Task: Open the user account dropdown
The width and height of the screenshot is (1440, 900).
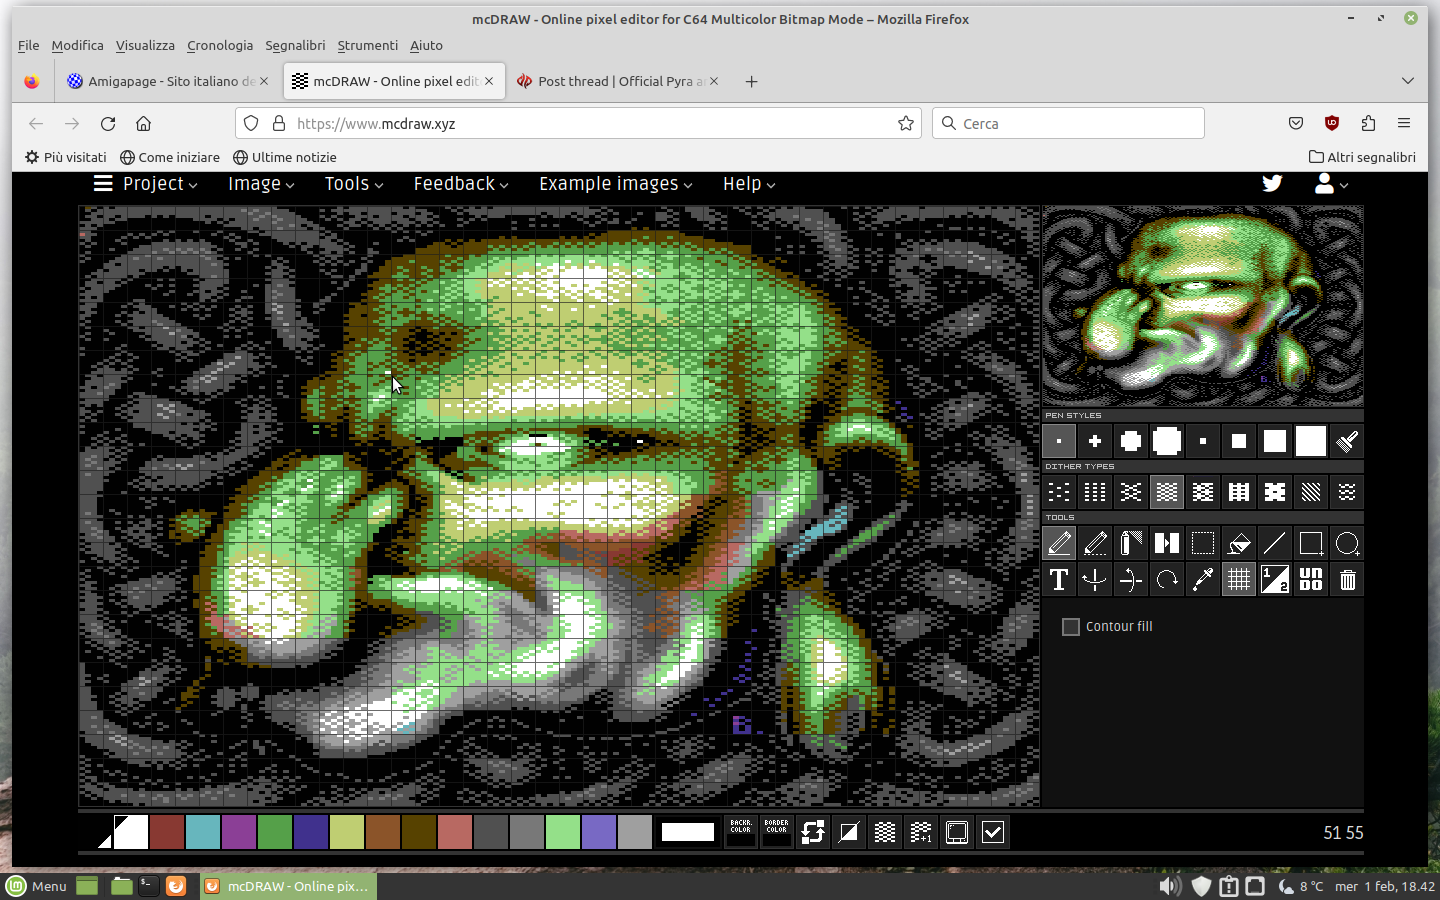Action: 1331,184
